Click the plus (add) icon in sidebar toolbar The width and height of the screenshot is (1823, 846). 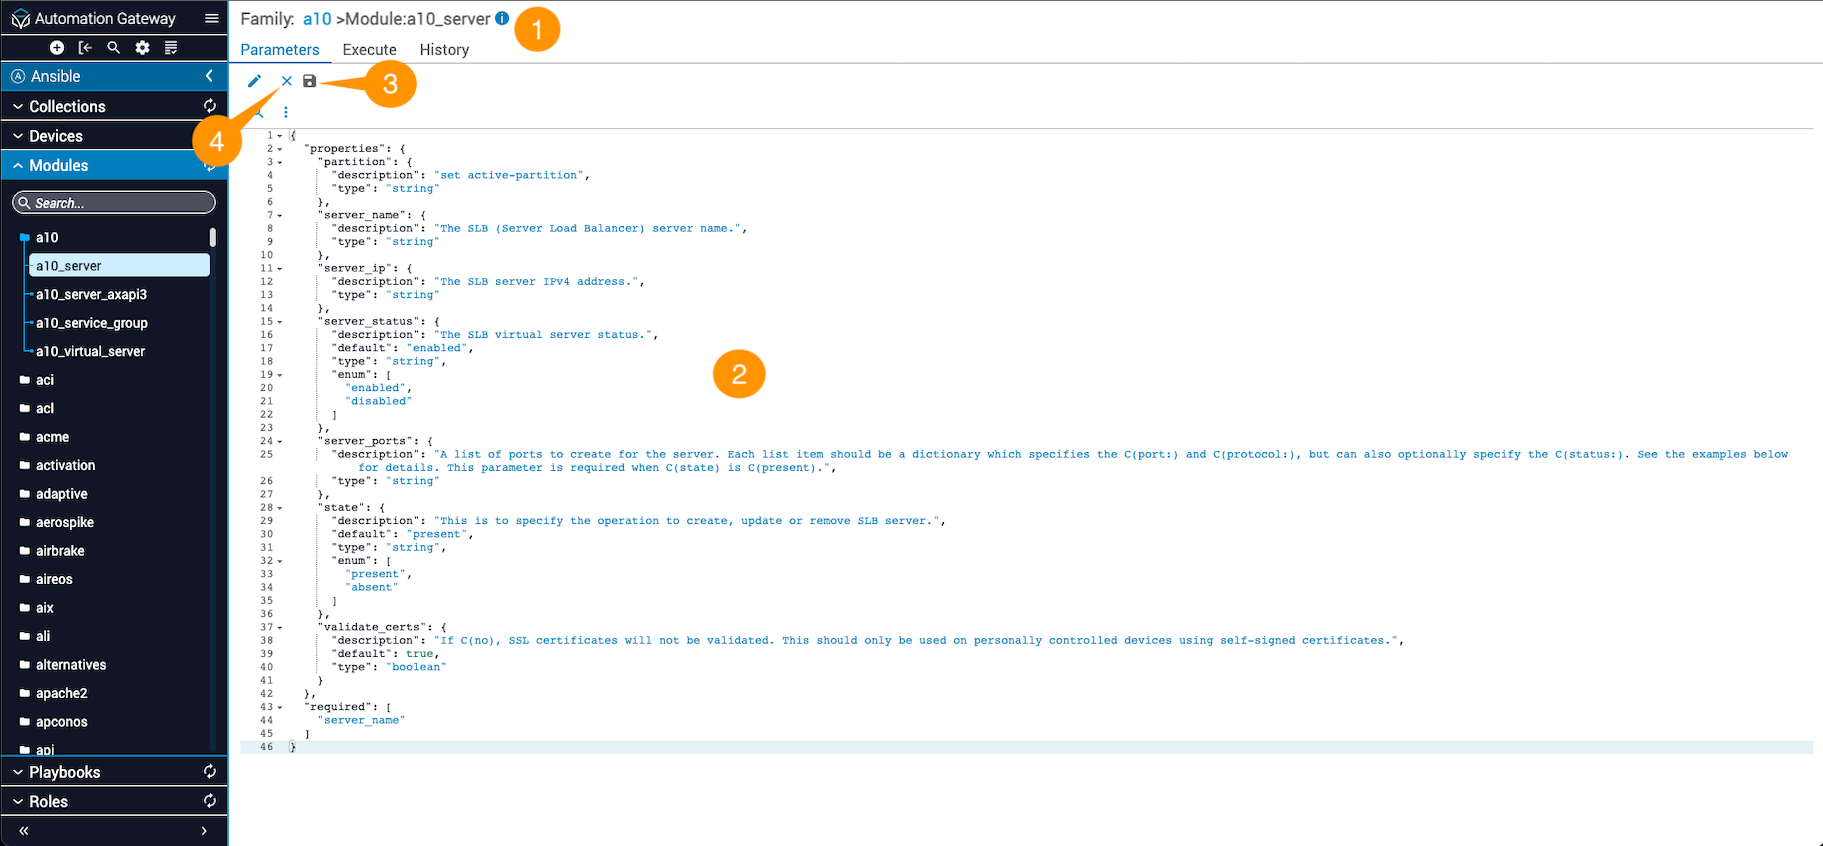[57, 48]
